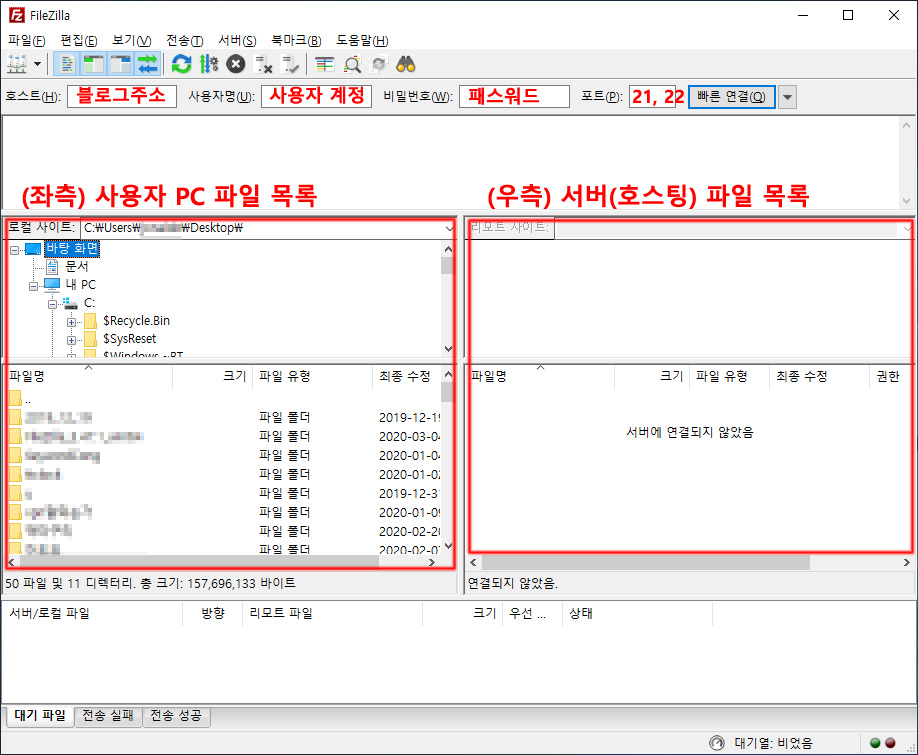Screen dimensions: 918x755
Task: Sort remote list by 파일명 column
Action: 542,376
